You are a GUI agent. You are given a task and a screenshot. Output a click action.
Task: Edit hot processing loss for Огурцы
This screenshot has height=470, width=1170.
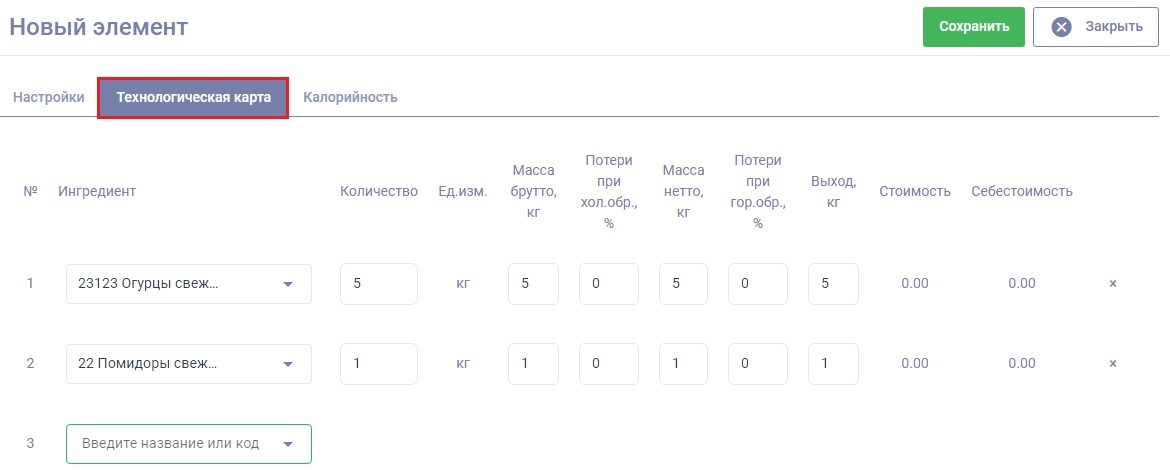pyautogui.click(x=757, y=284)
